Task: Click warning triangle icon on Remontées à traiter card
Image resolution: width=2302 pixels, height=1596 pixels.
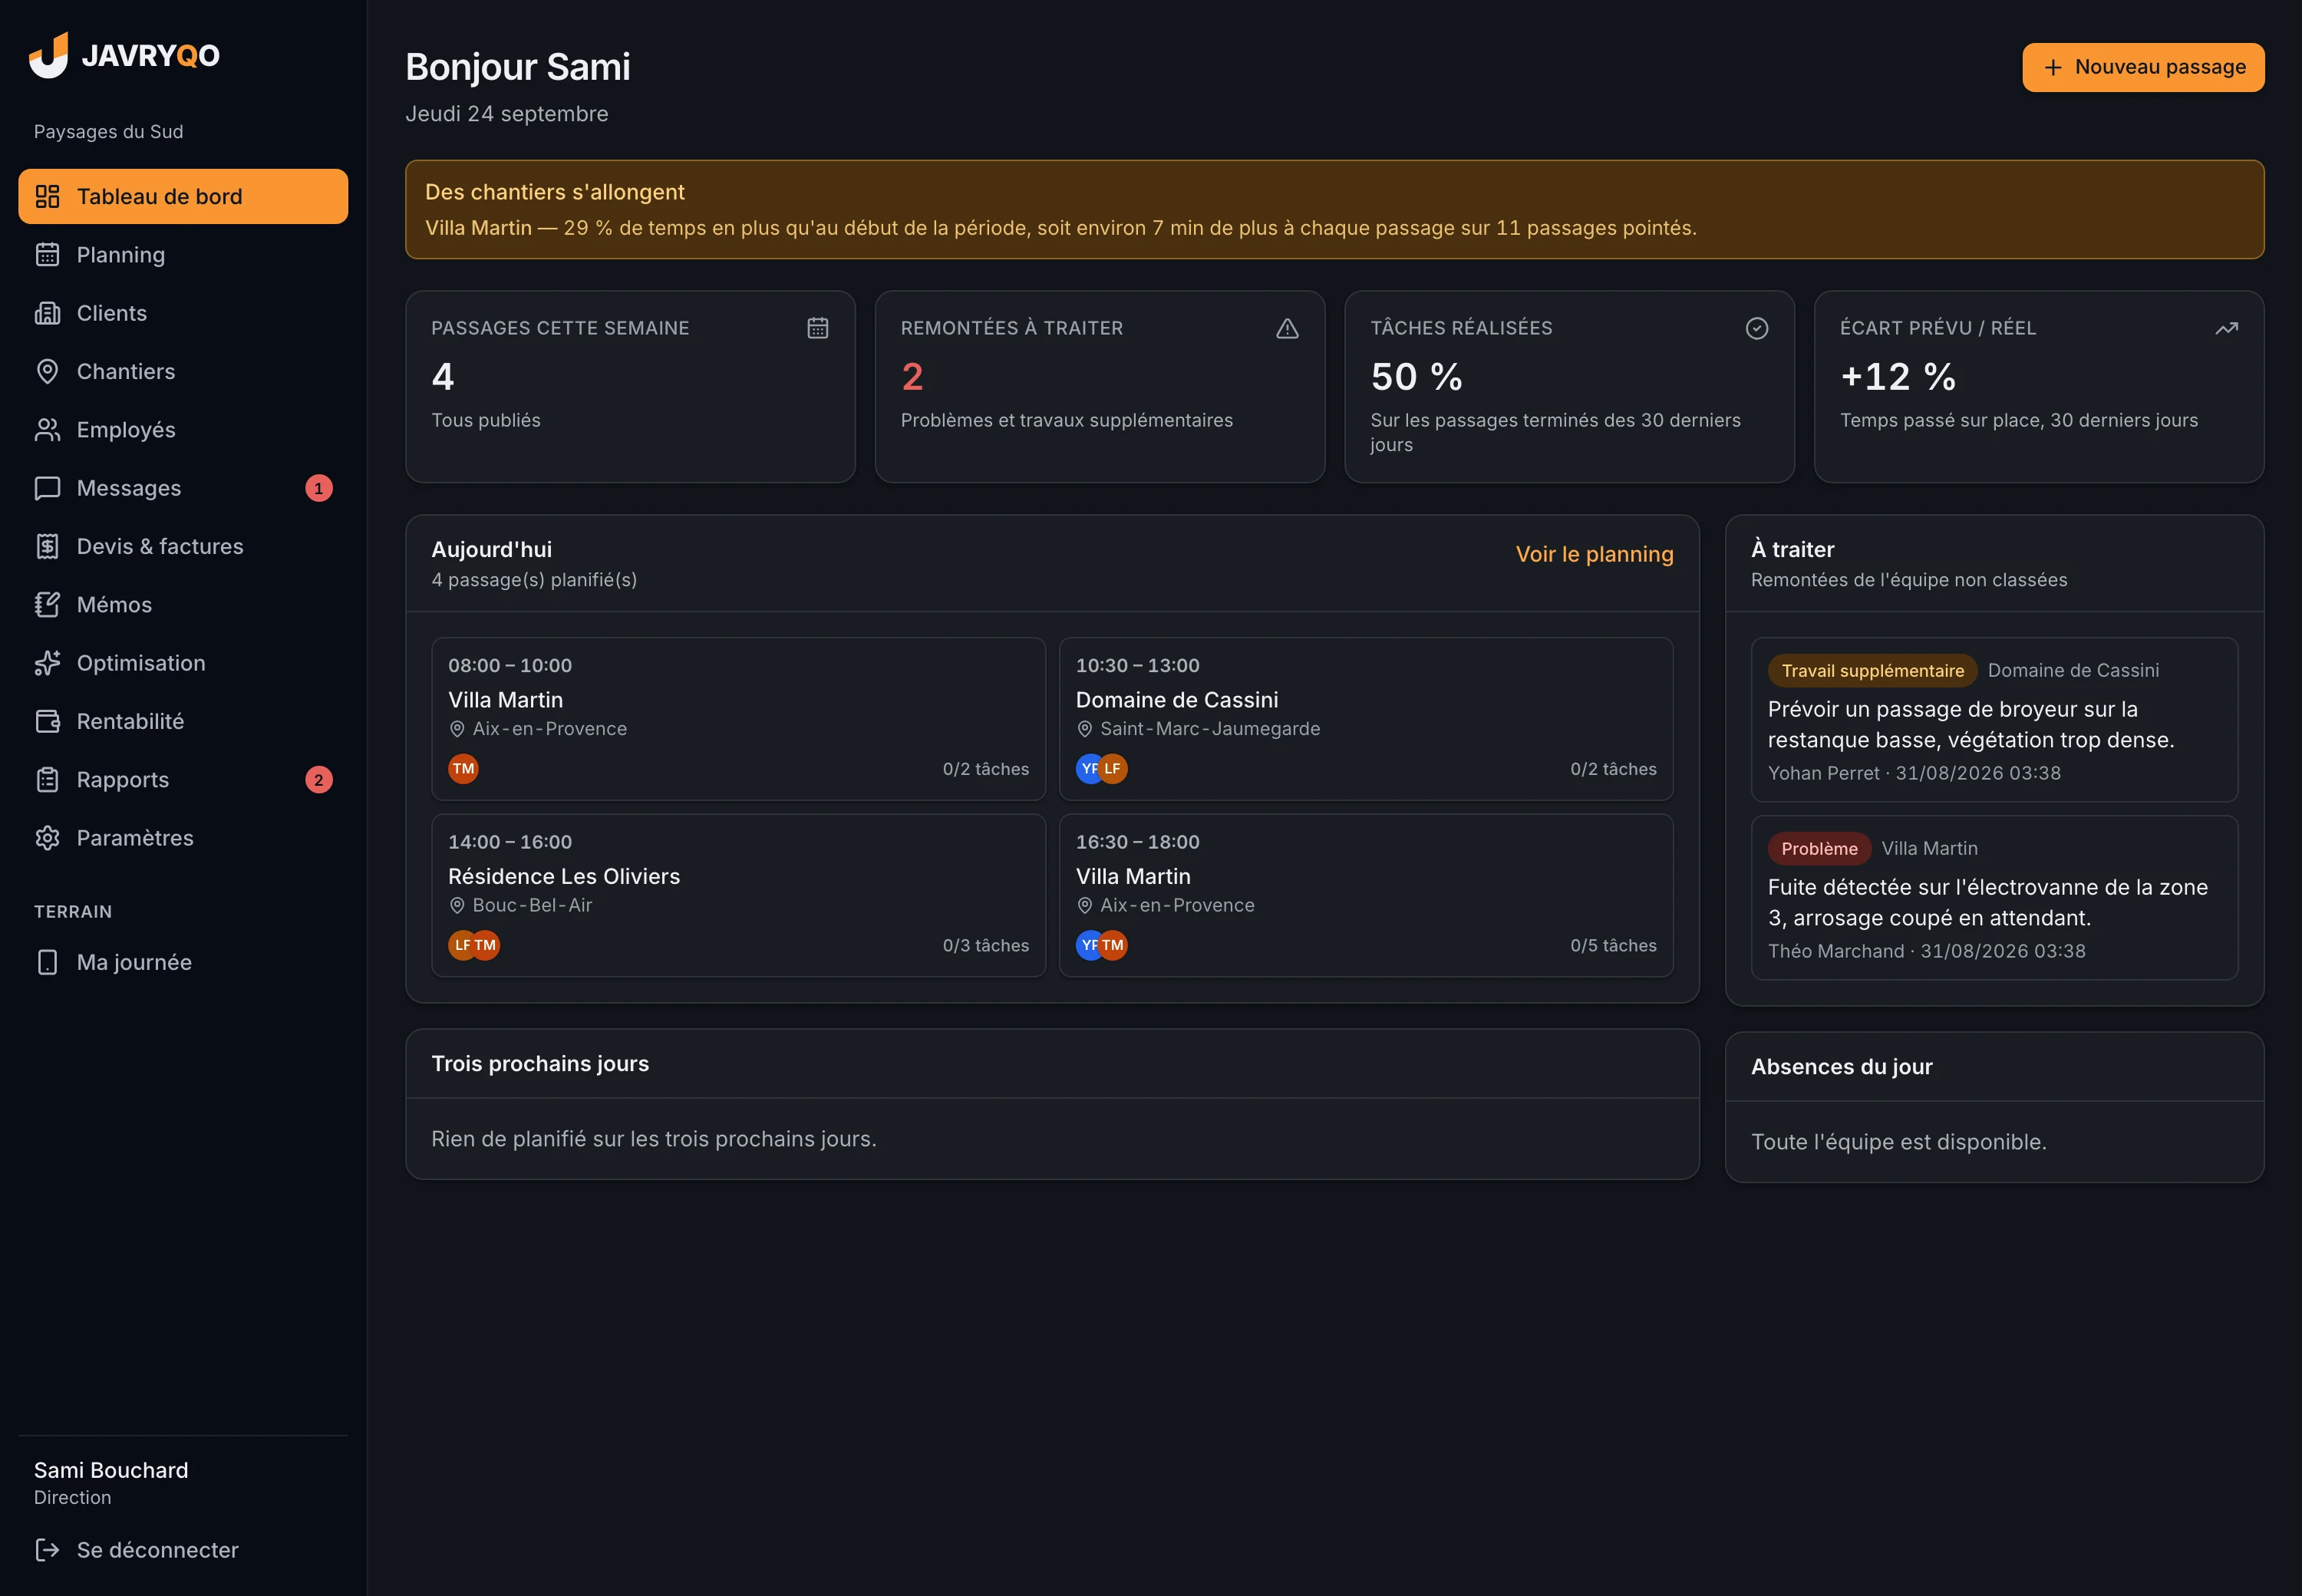Action: pyautogui.click(x=1287, y=328)
